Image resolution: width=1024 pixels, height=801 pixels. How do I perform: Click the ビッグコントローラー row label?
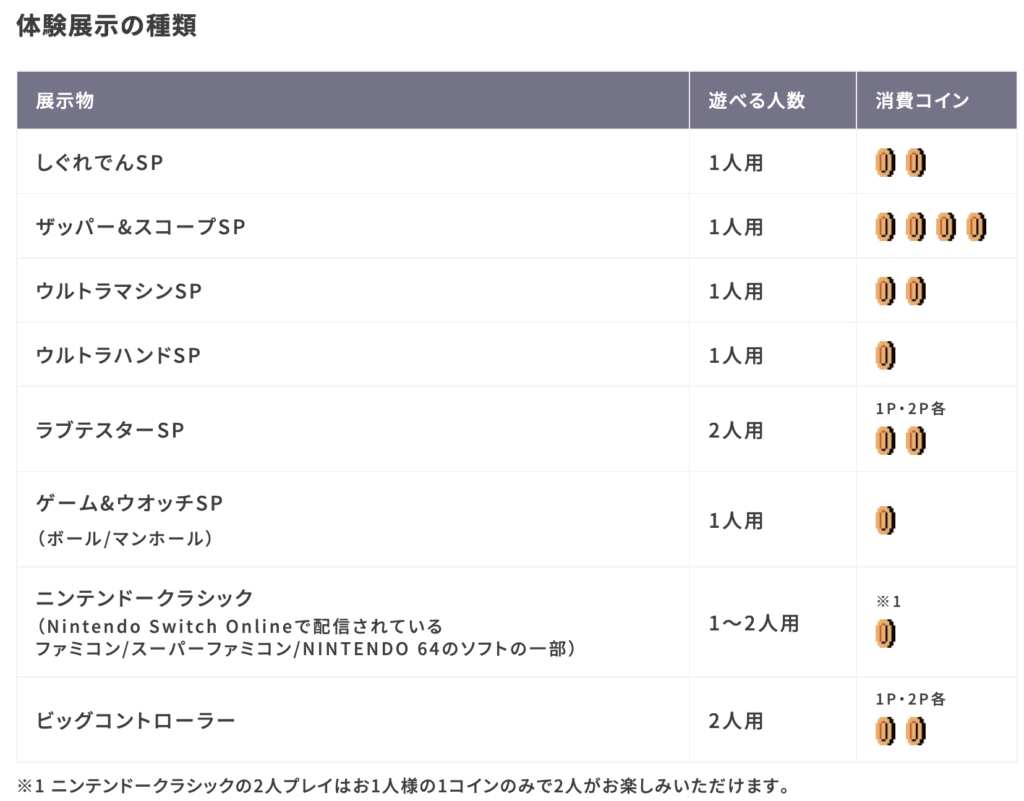[135, 720]
